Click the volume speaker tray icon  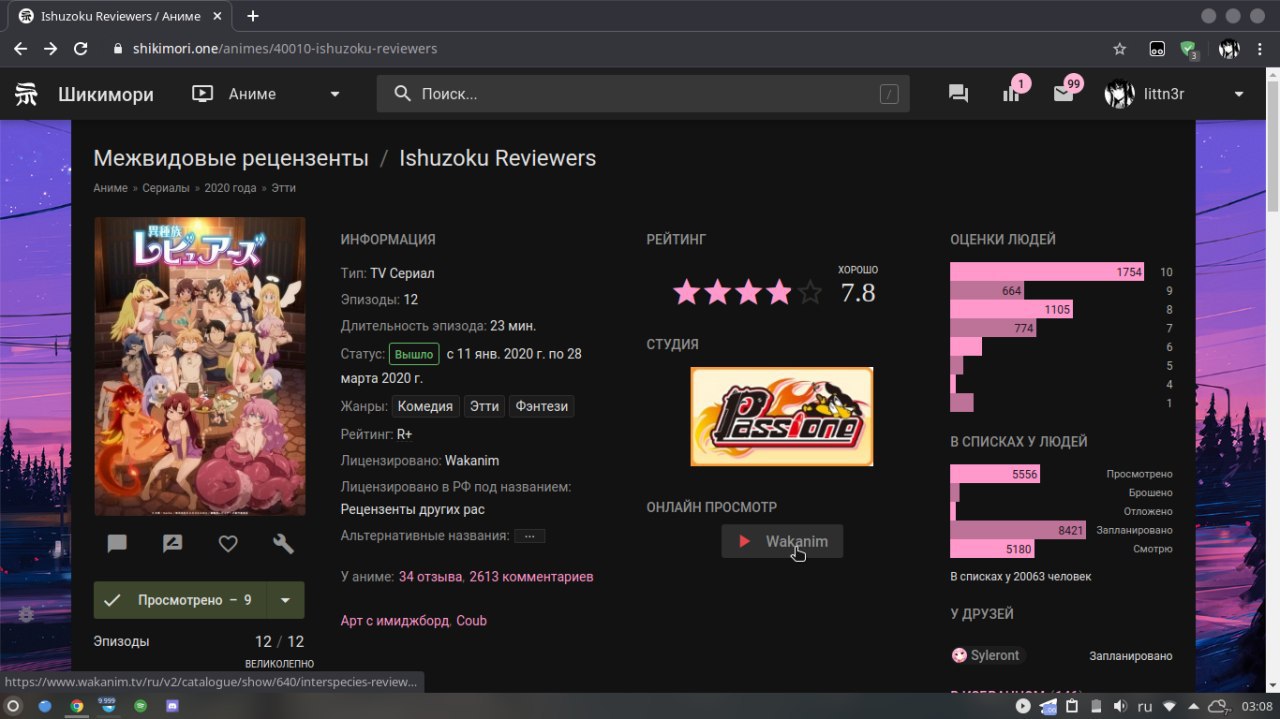(1120, 706)
